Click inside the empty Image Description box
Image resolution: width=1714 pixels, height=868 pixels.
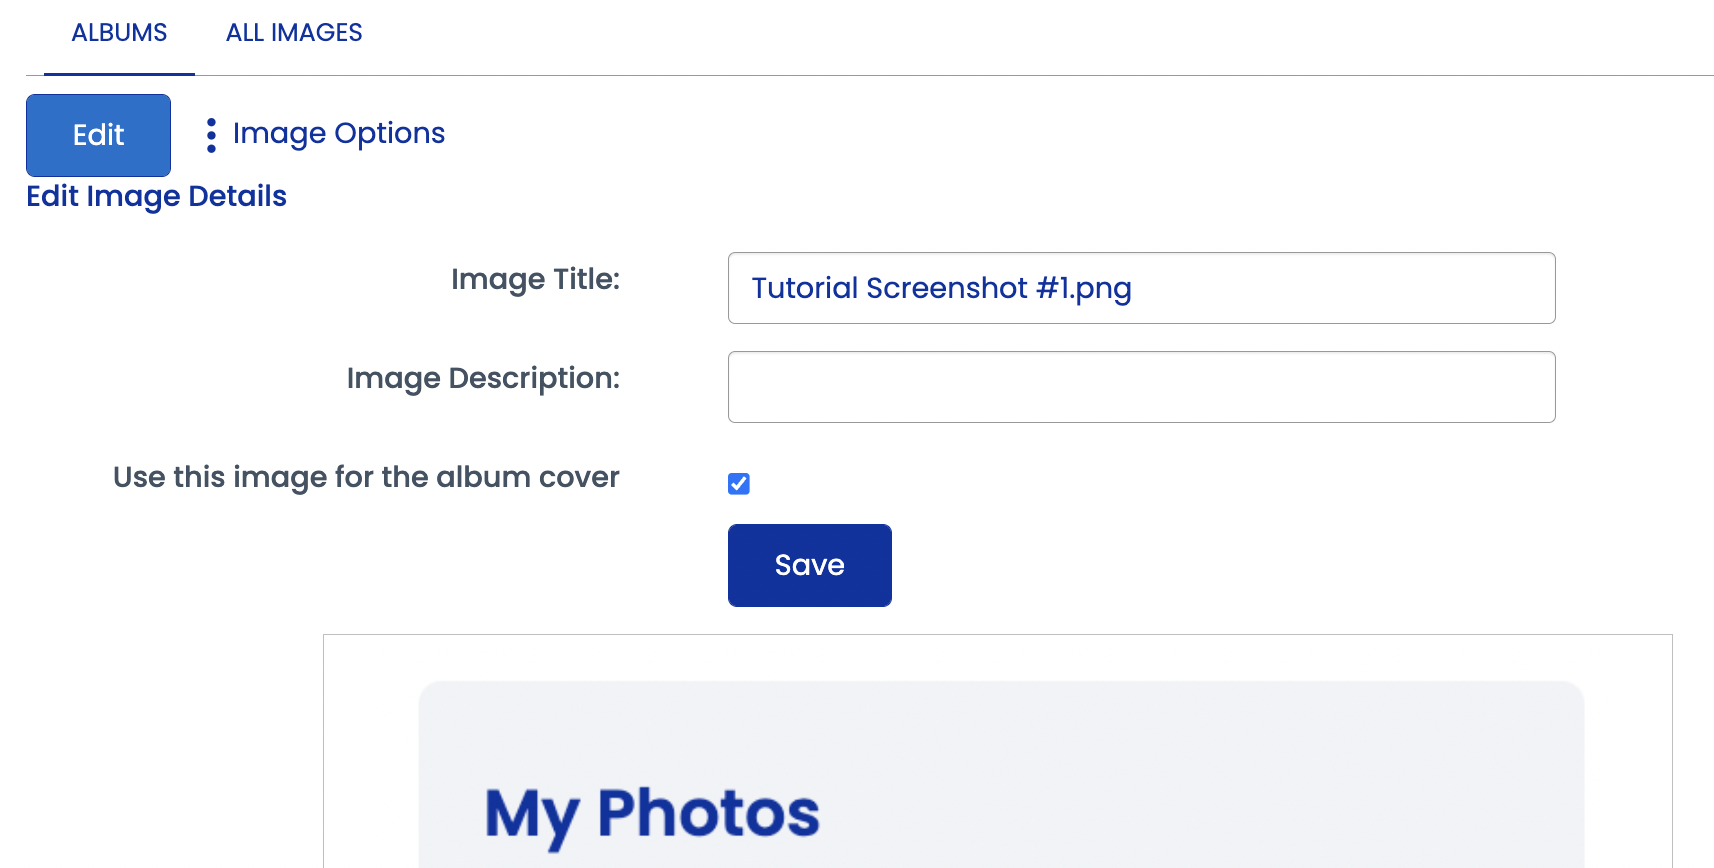tap(1141, 387)
